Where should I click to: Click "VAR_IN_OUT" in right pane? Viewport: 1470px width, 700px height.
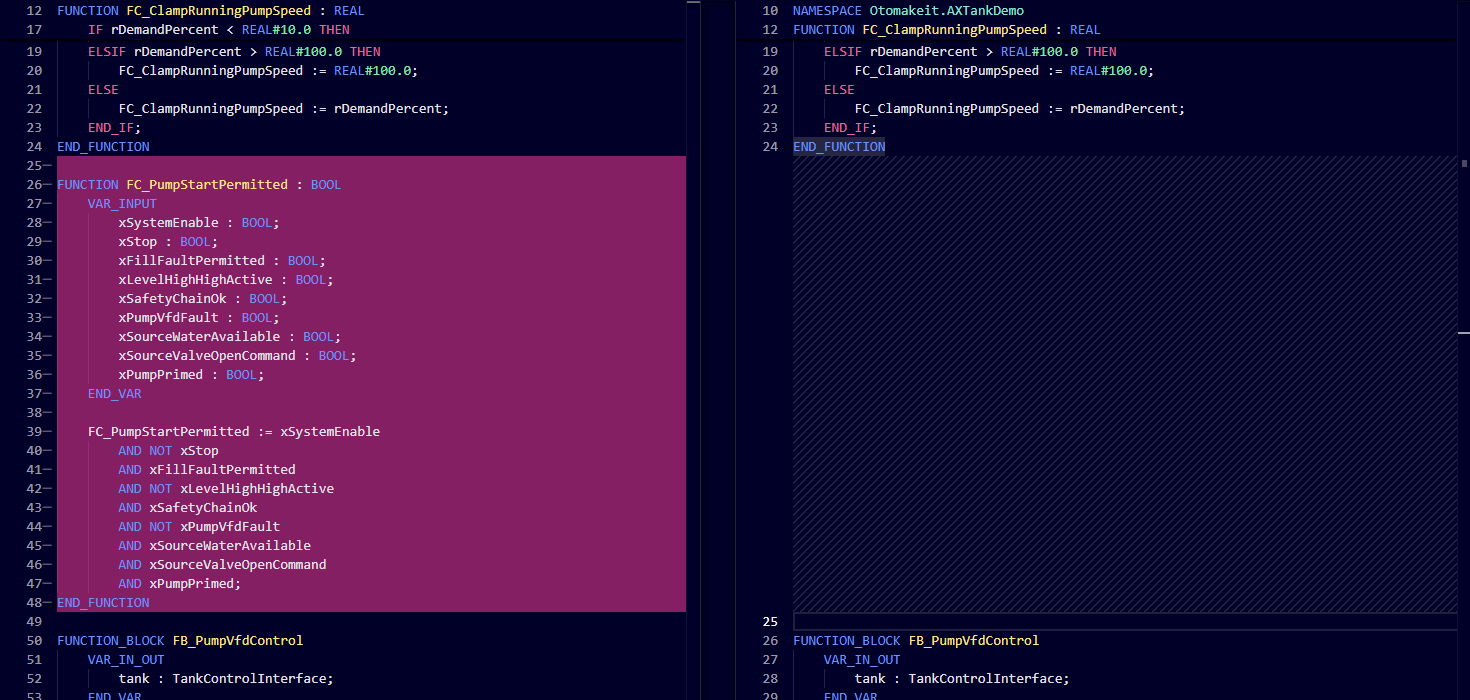(862, 659)
